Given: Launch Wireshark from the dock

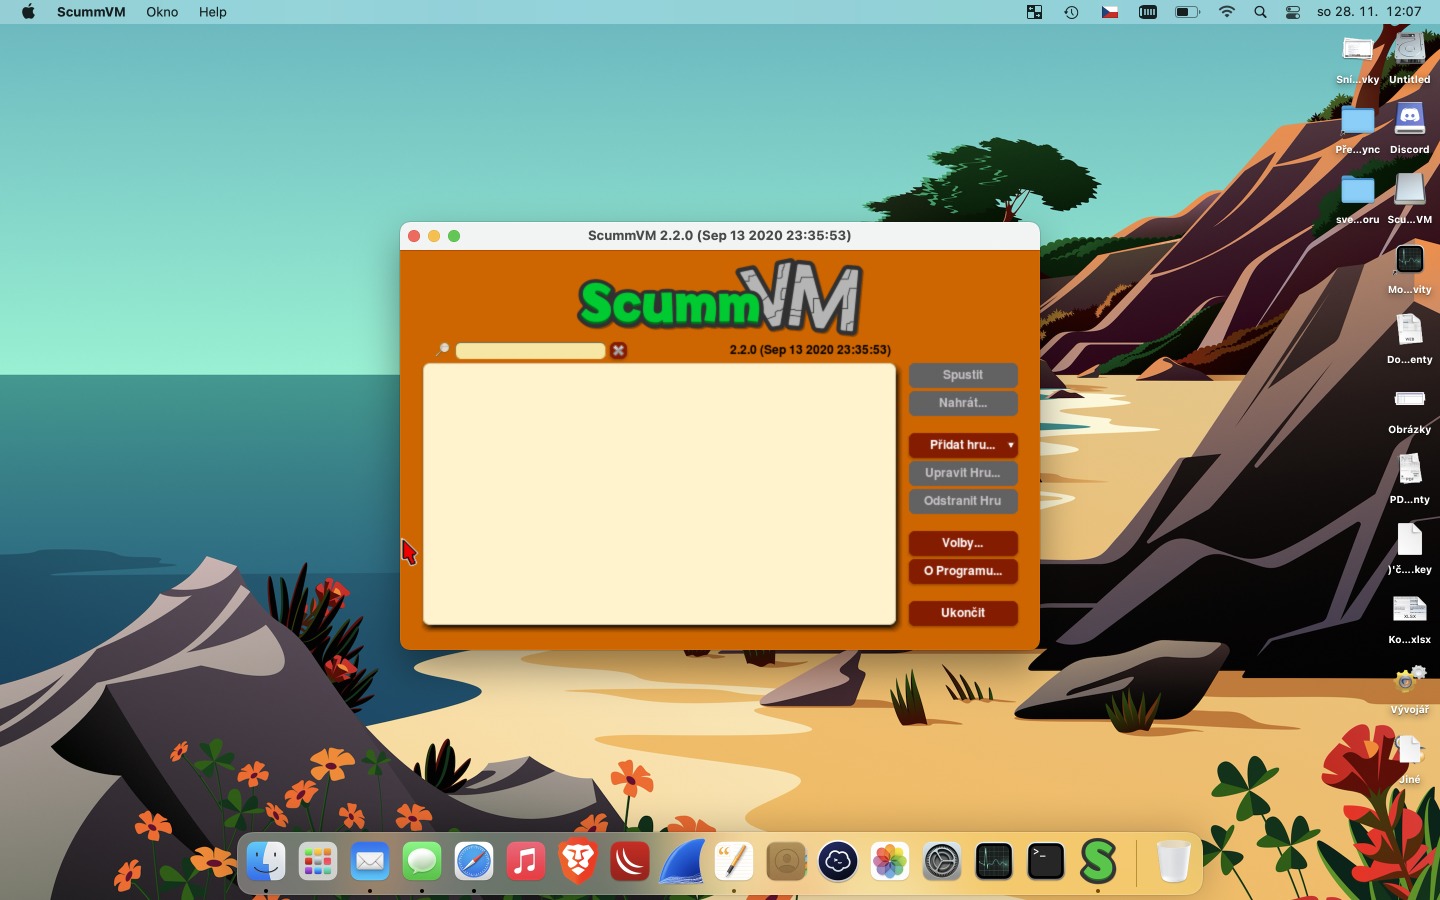Looking at the screenshot, I should click(682, 861).
